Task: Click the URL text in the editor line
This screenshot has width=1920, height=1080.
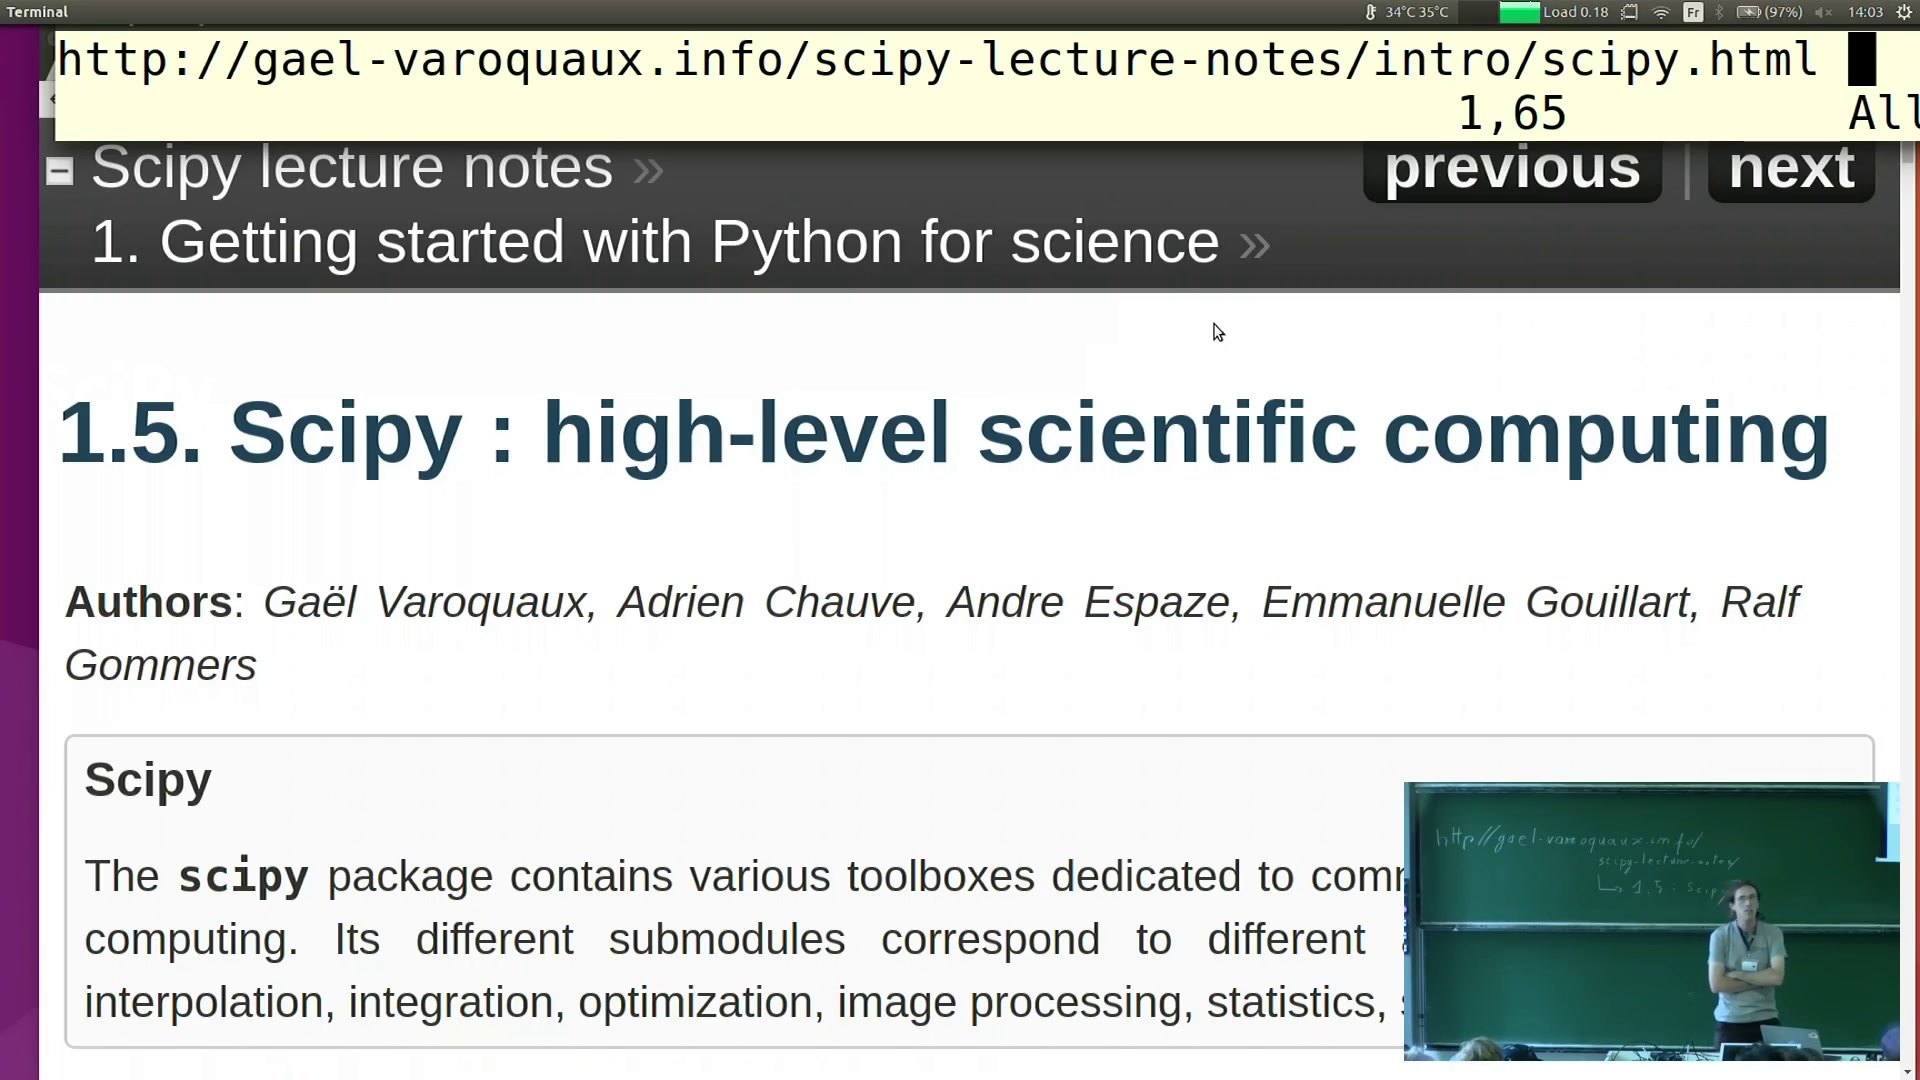Action: (x=937, y=60)
